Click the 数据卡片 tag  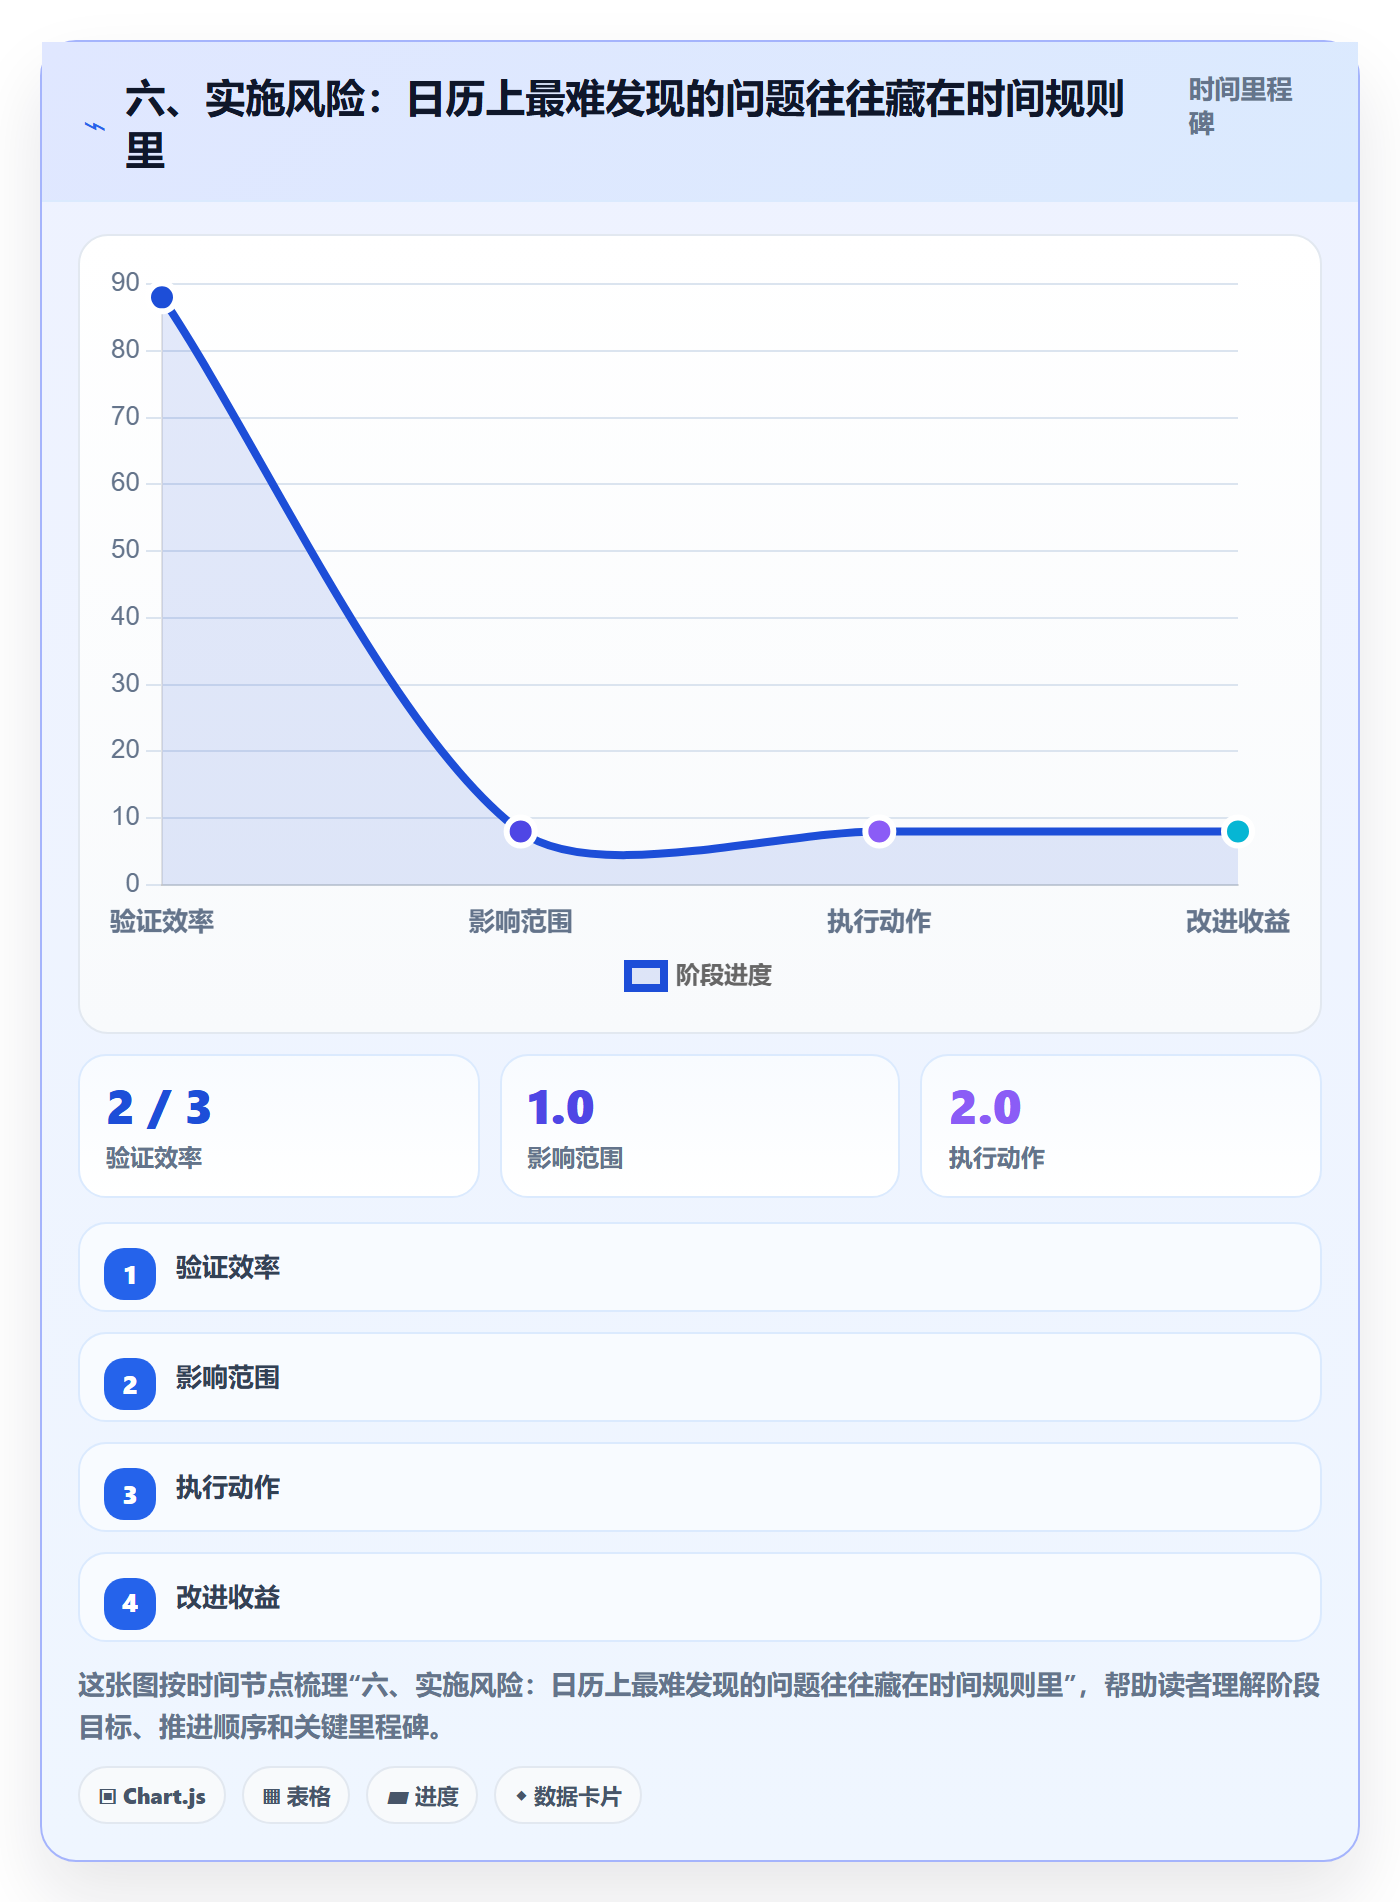(x=568, y=1796)
